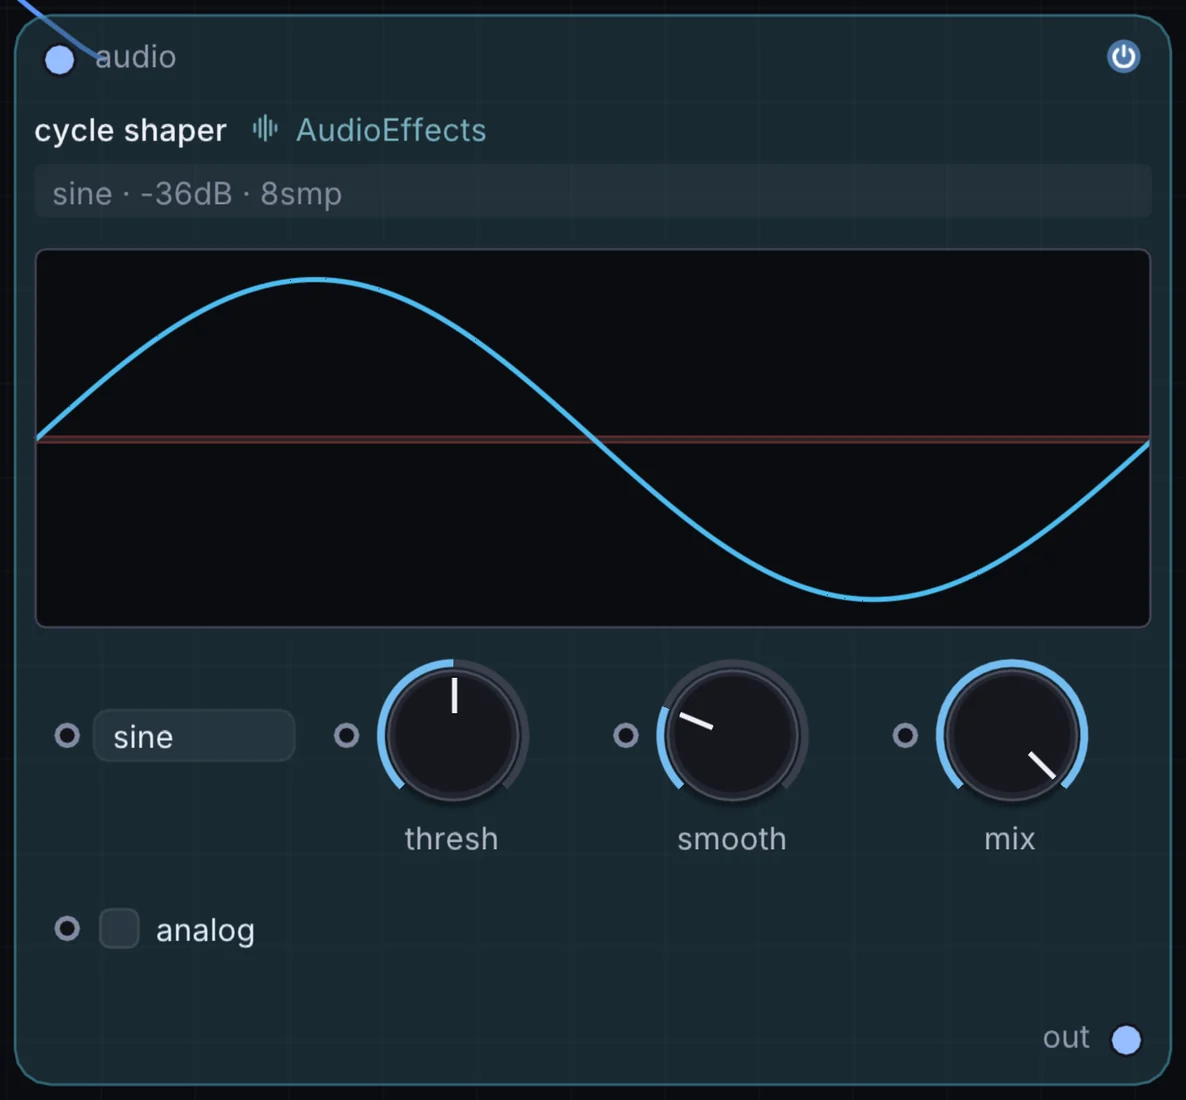The image size is (1186, 1100).
Task: Click the thresh knob
Action: coord(453,734)
